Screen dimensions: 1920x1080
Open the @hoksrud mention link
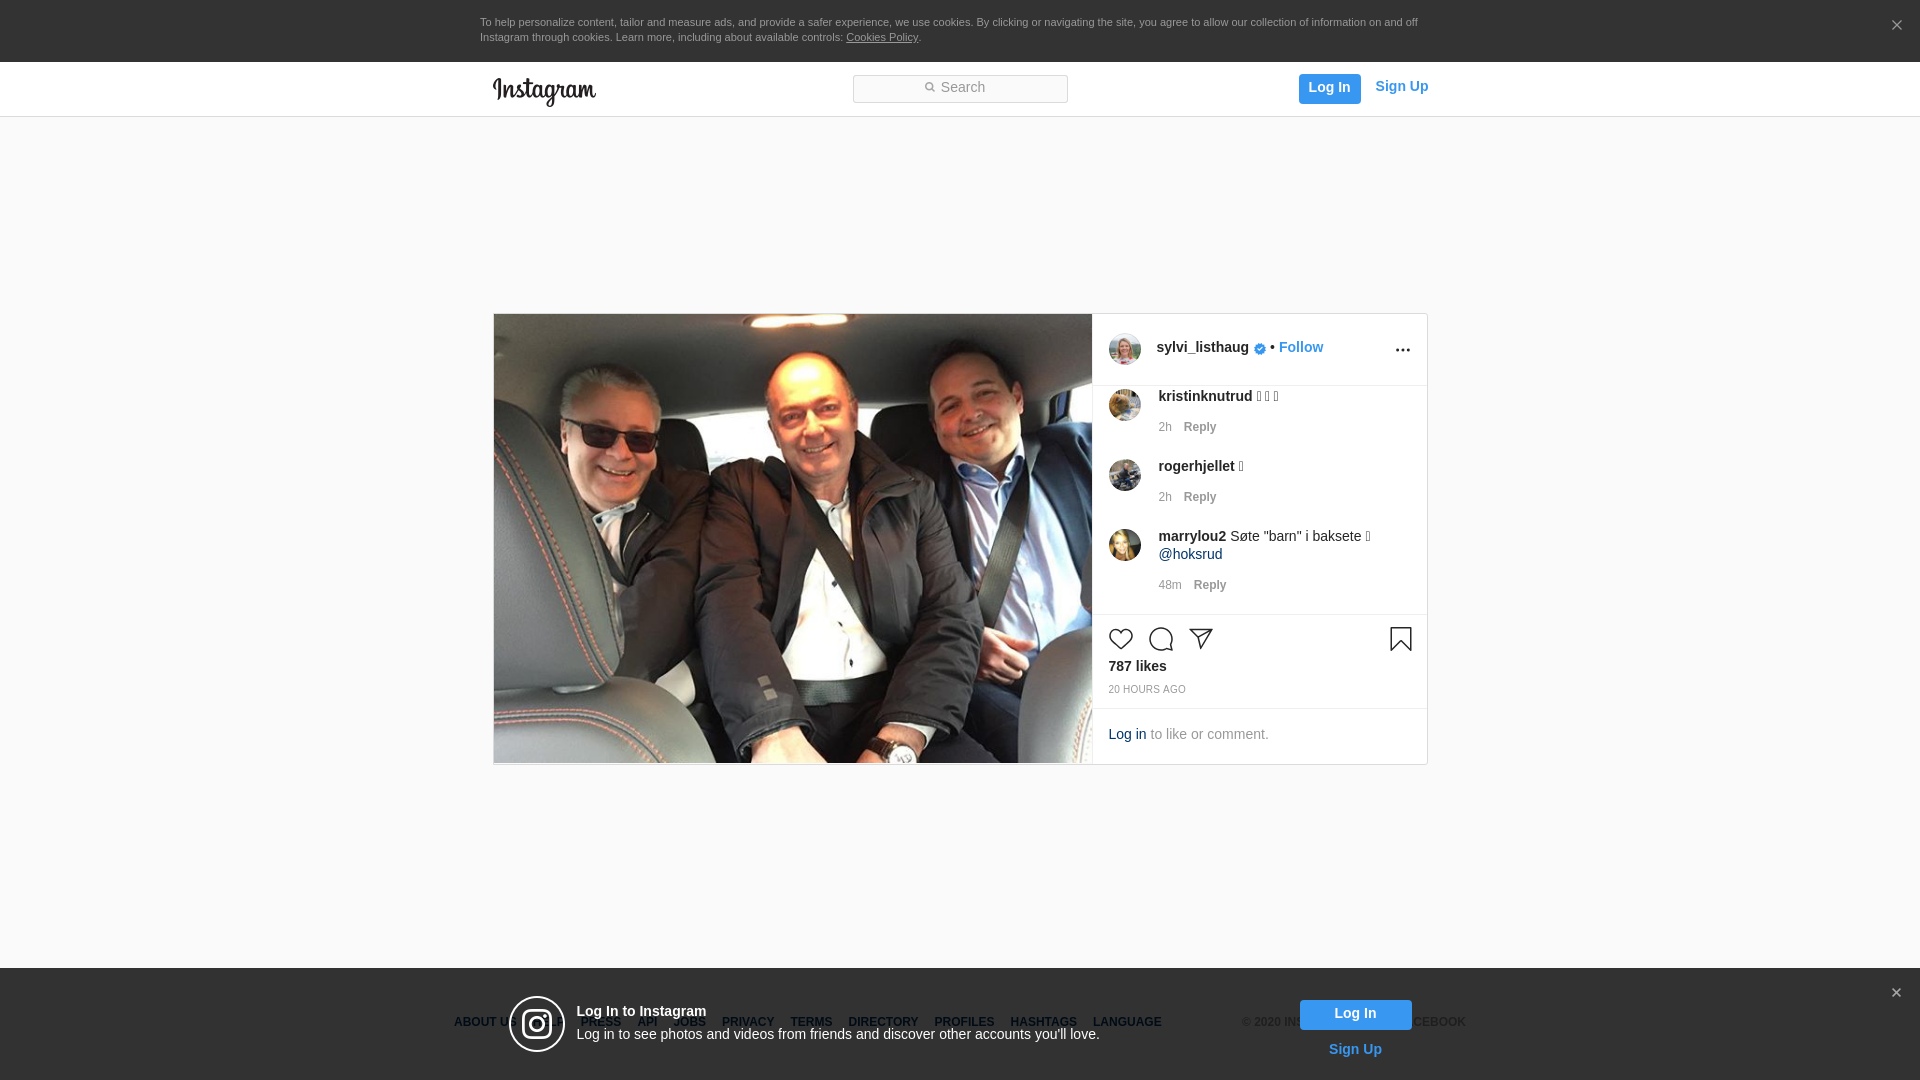click(x=1190, y=554)
